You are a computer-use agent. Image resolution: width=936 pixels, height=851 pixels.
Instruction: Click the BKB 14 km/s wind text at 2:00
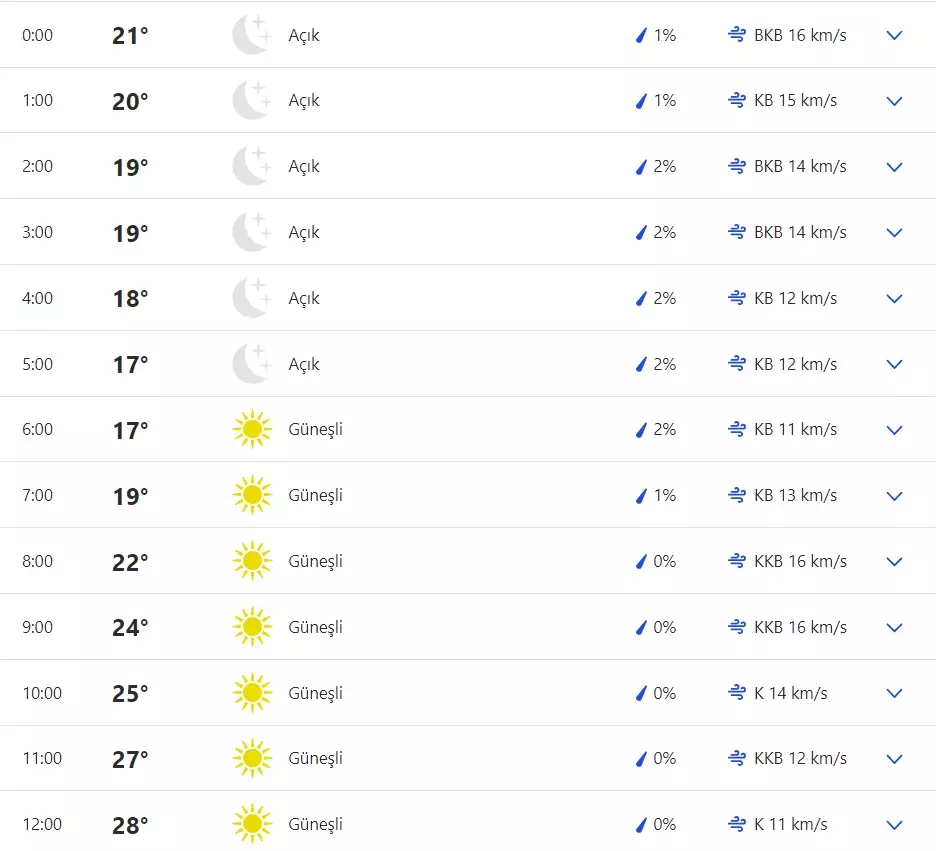click(x=800, y=166)
